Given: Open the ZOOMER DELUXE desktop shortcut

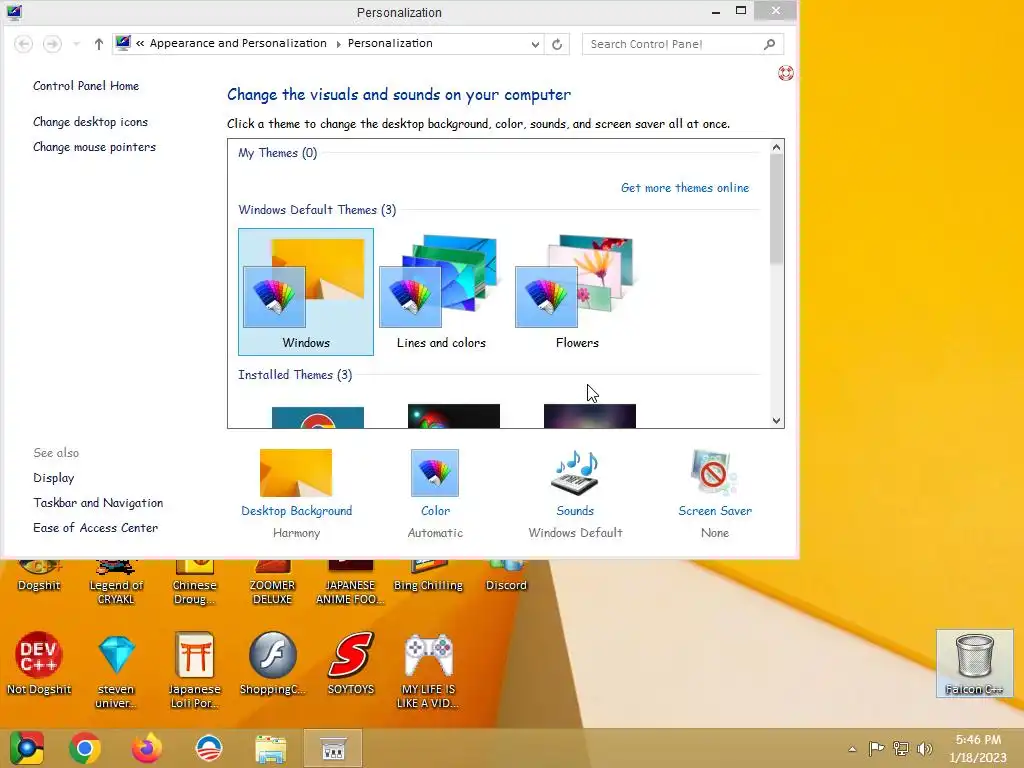Looking at the screenshot, I should click(x=272, y=583).
